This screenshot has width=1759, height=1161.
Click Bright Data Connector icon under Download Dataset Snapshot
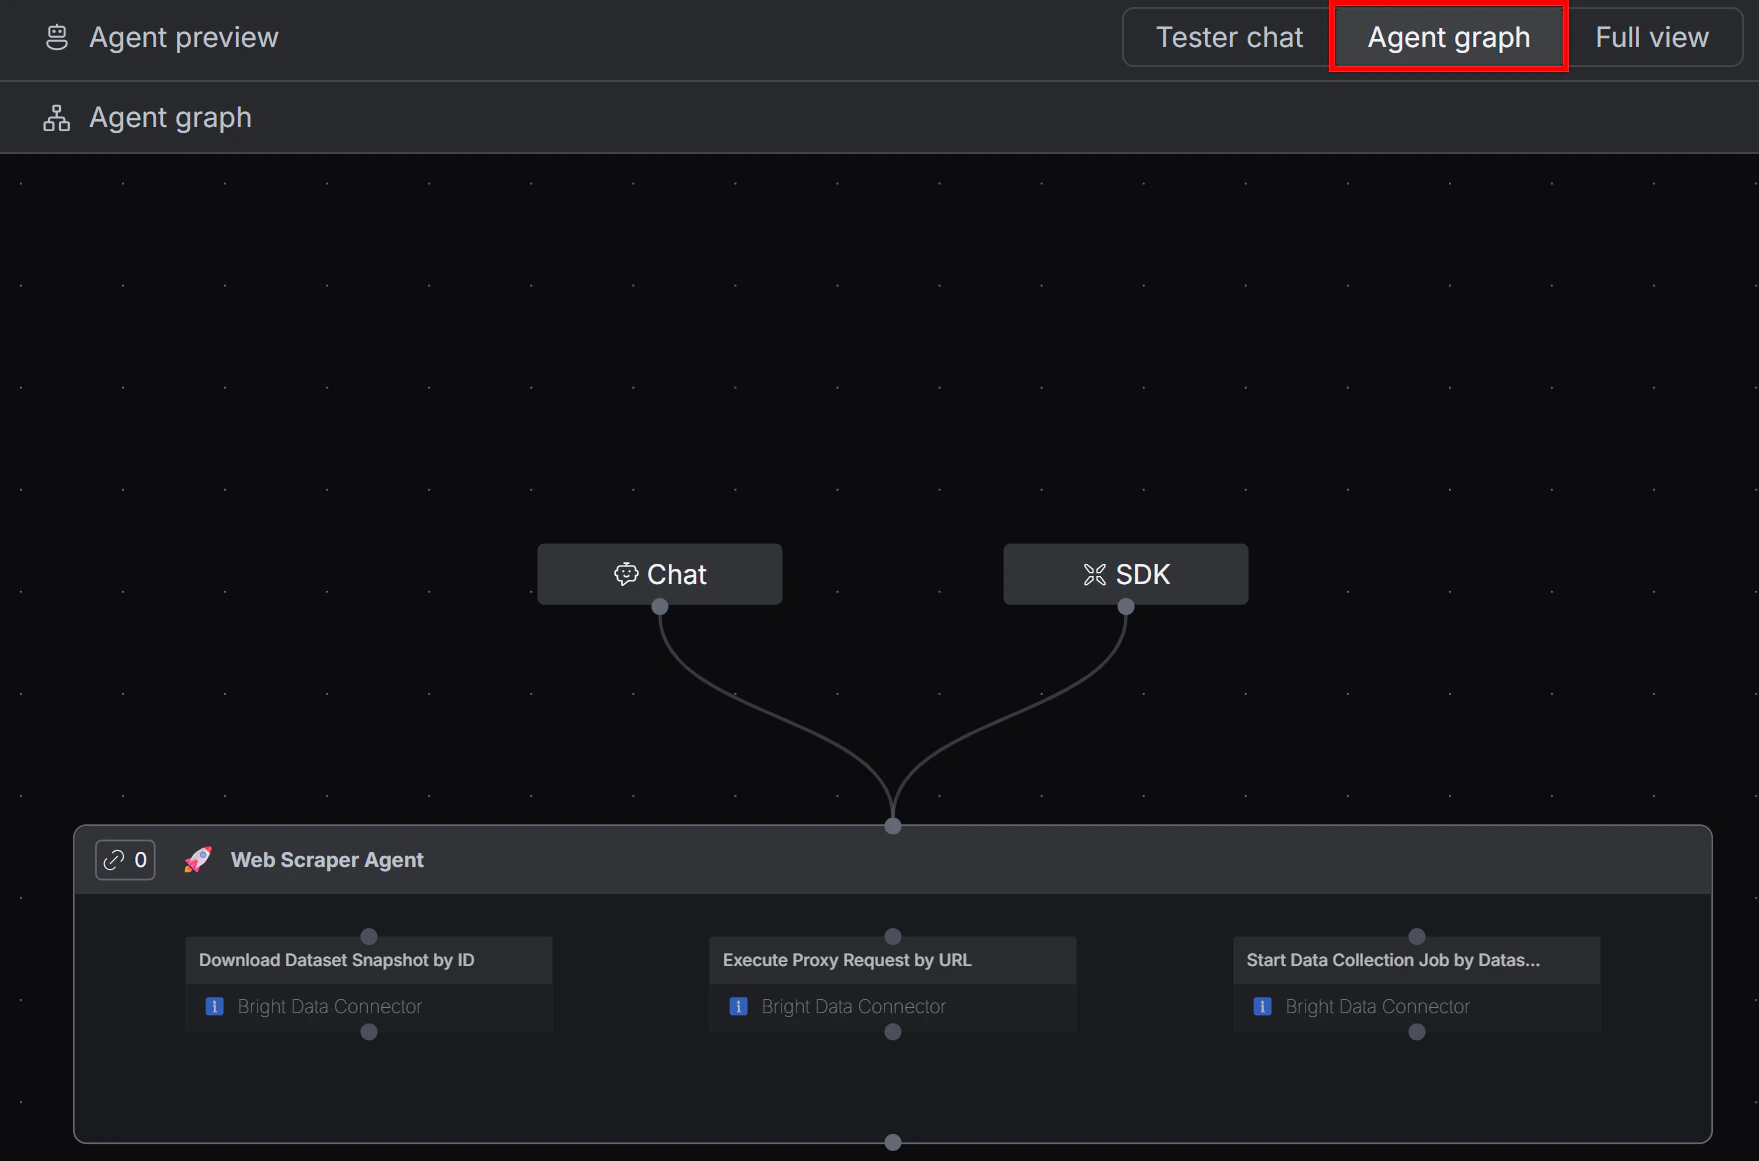[213, 1006]
